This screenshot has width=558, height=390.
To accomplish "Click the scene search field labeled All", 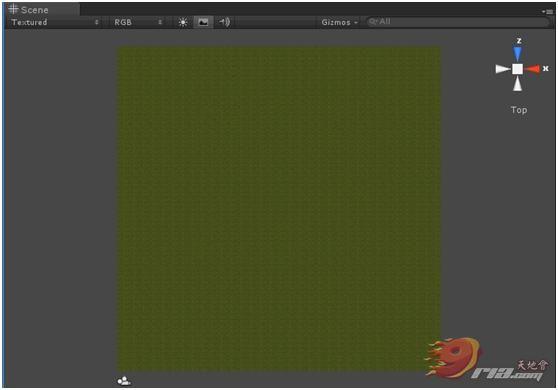I will (458, 22).
